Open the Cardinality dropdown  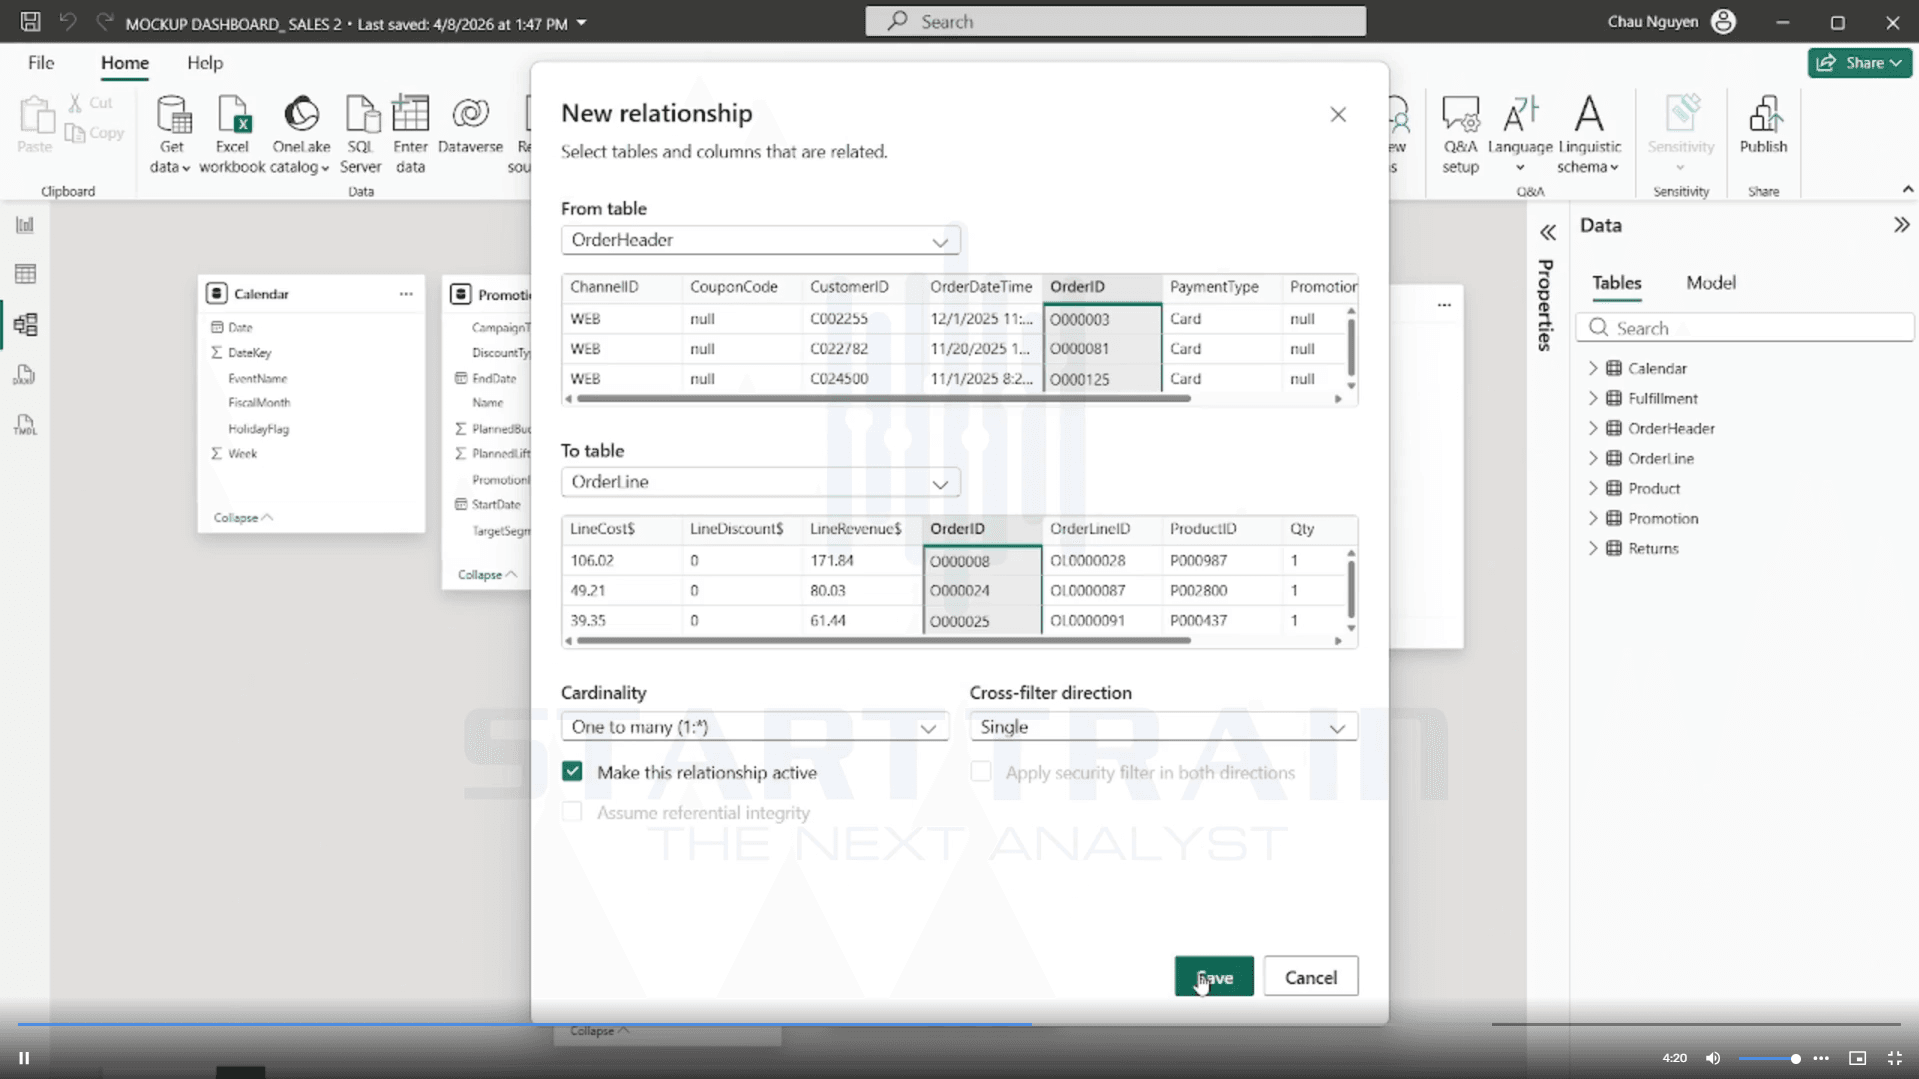coord(754,727)
